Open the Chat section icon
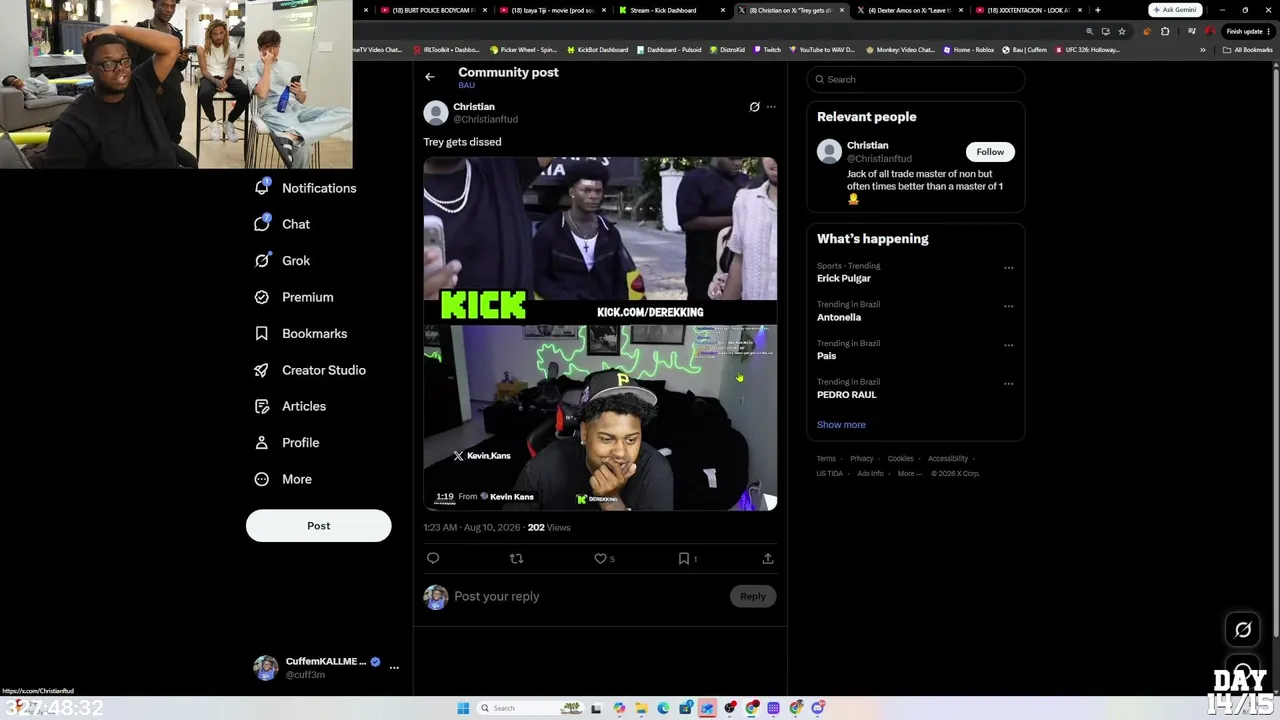Viewport: 1280px width, 720px height. click(262, 224)
